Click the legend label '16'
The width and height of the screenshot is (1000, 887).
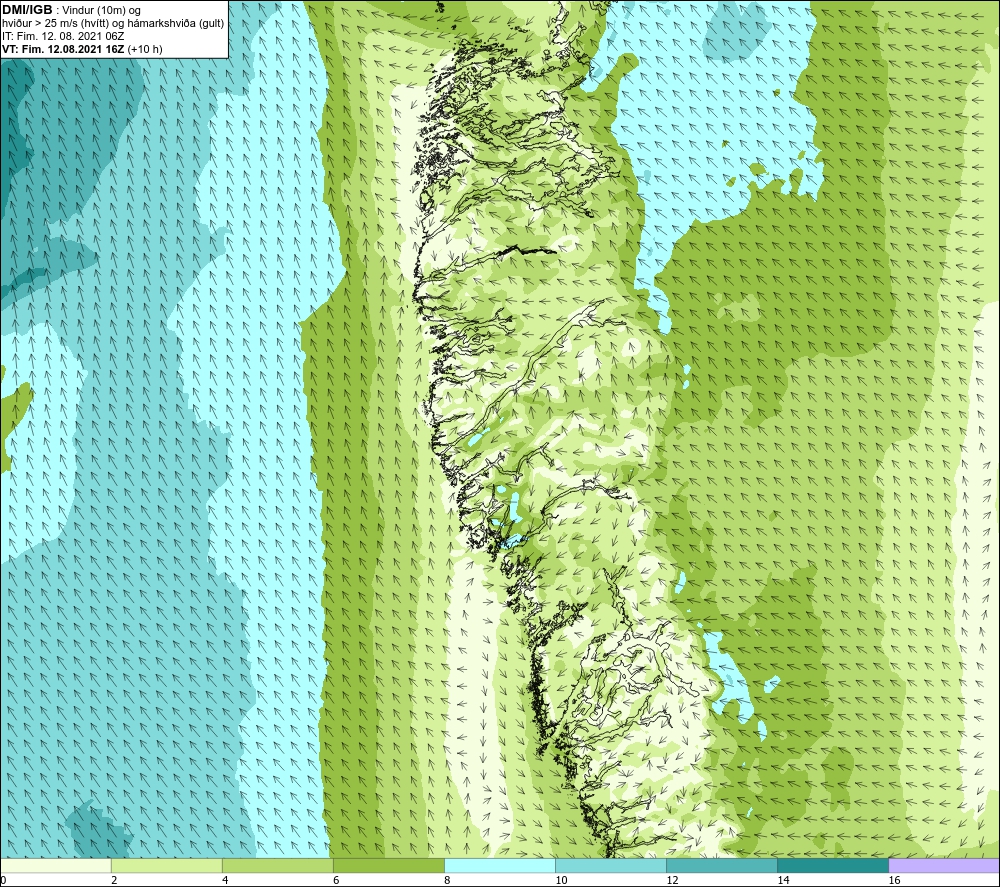tap(894, 880)
